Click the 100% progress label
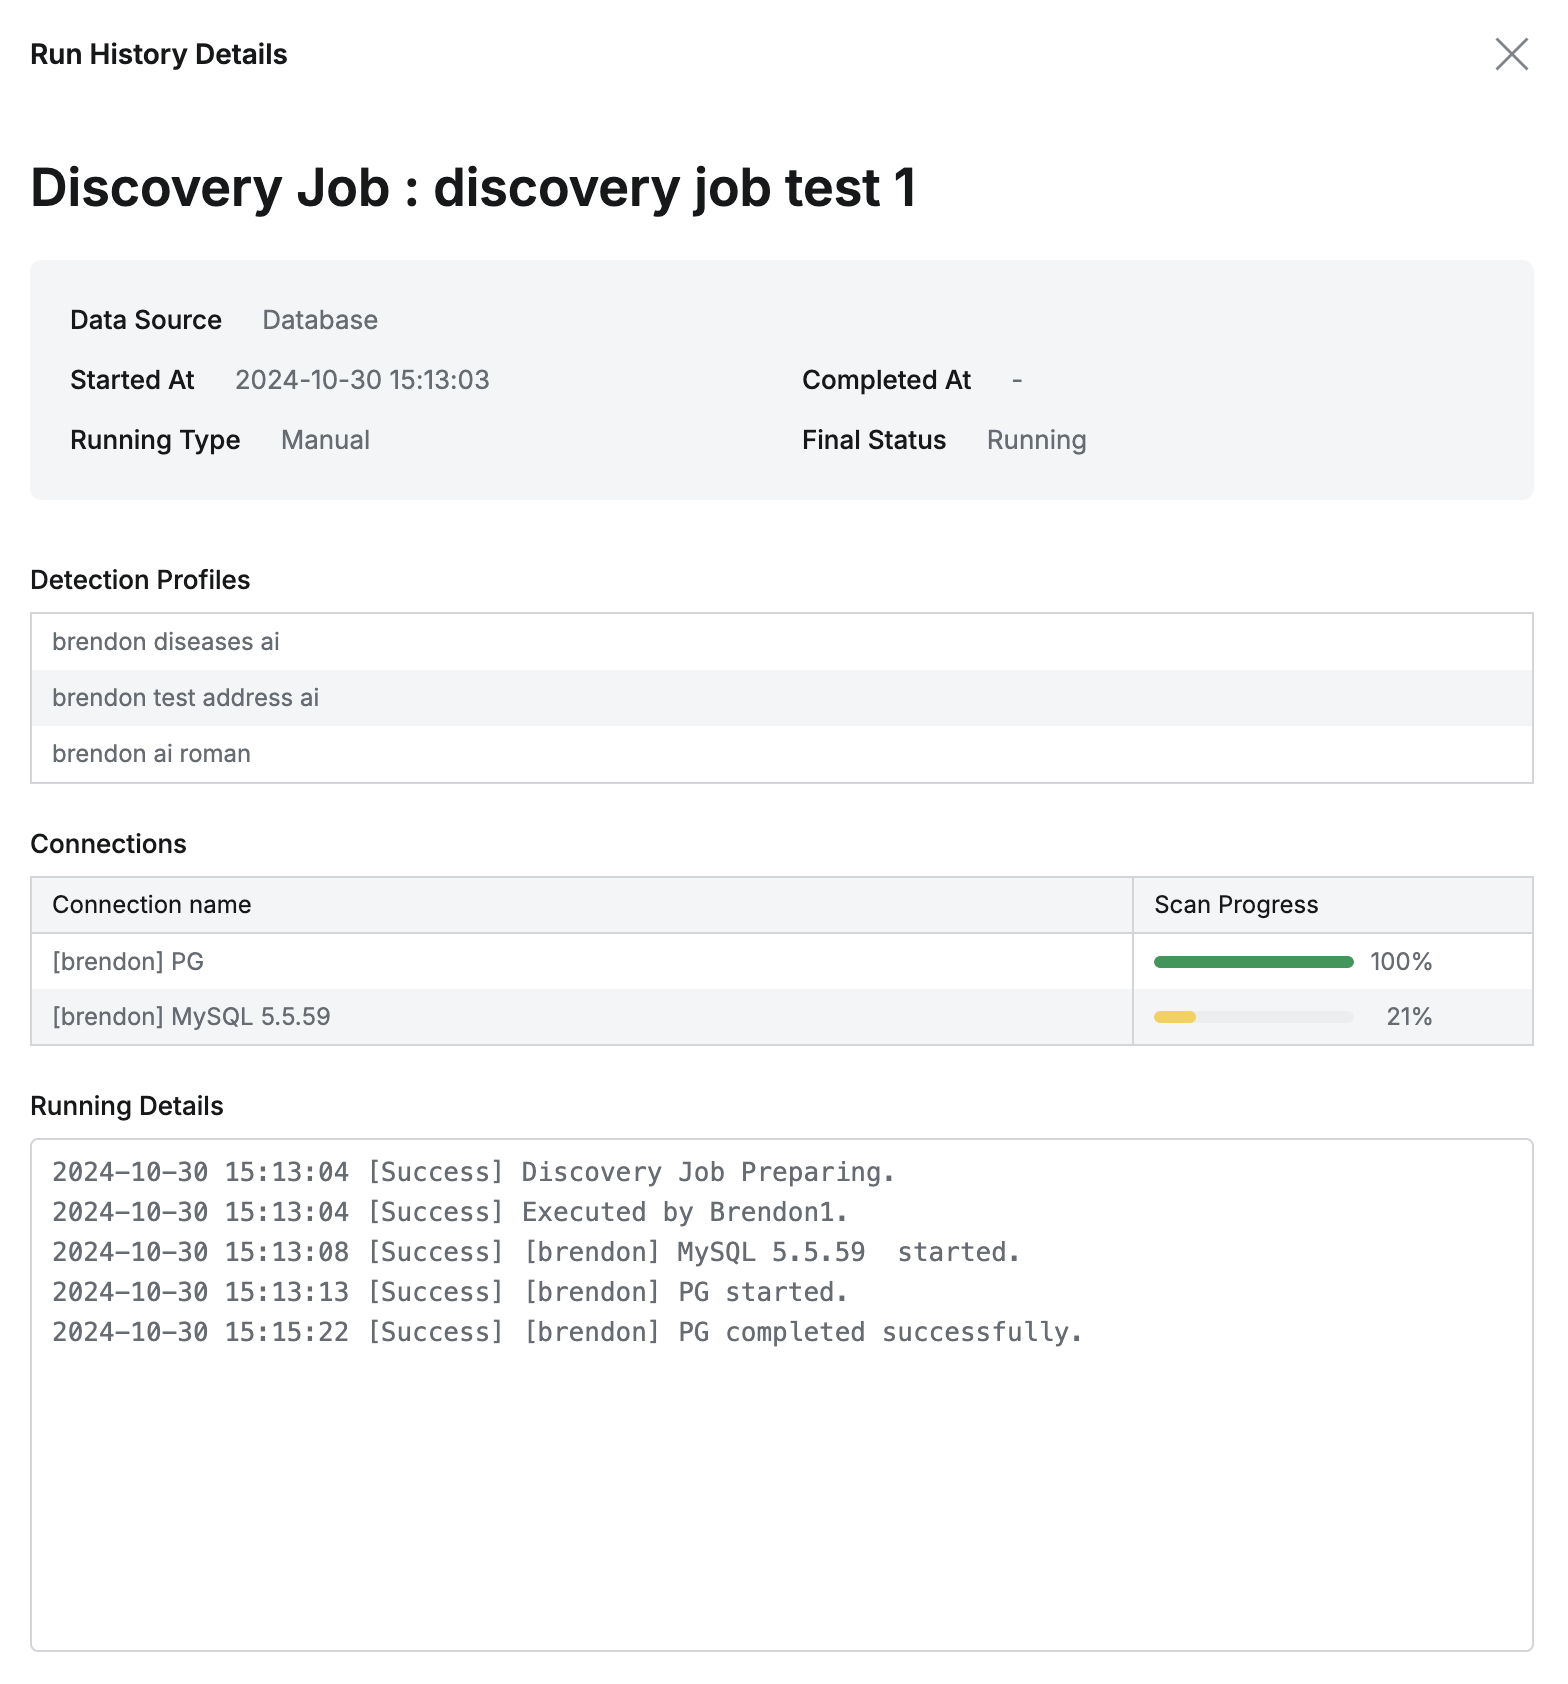 pyautogui.click(x=1400, y=962)
